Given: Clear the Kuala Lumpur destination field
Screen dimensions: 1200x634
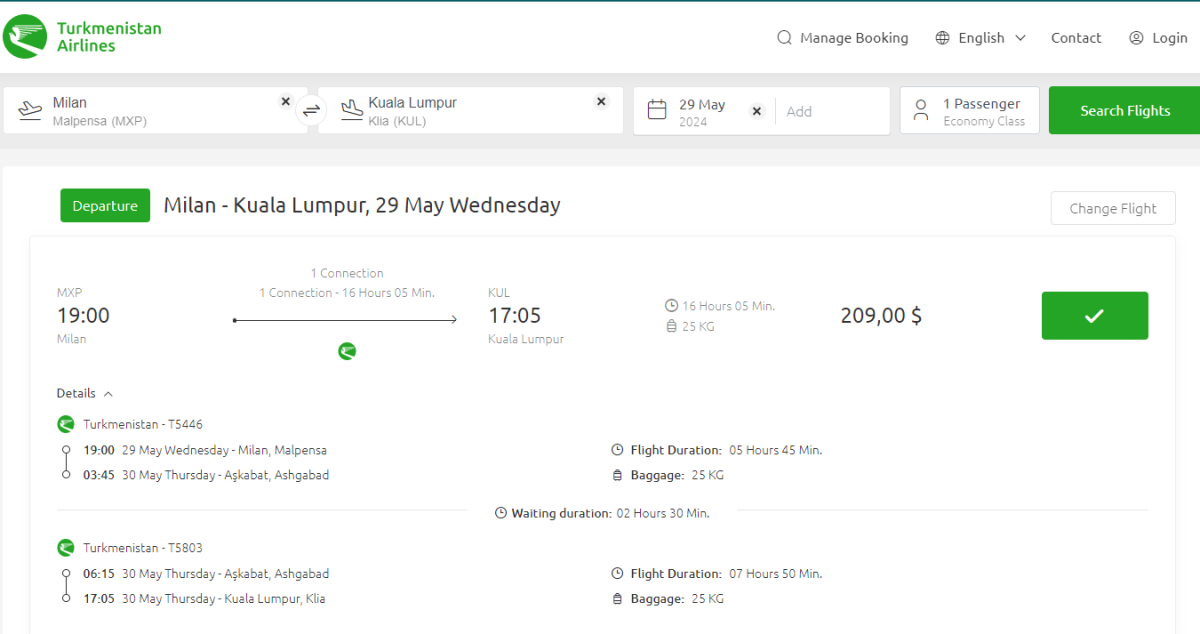Looking at the screenshot, I should (x=601, y=102).
